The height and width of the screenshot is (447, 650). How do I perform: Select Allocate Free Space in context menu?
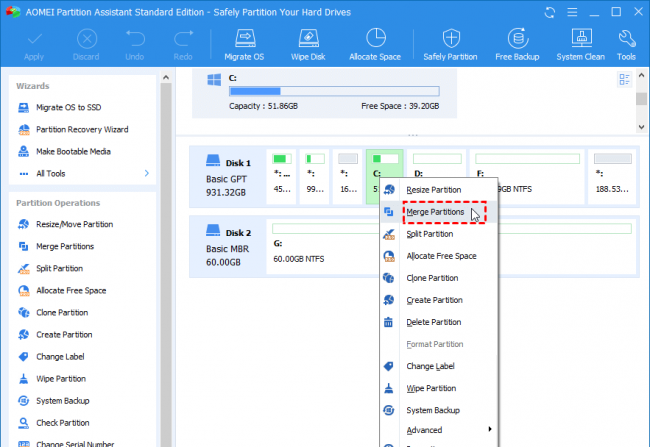(439, 256)
